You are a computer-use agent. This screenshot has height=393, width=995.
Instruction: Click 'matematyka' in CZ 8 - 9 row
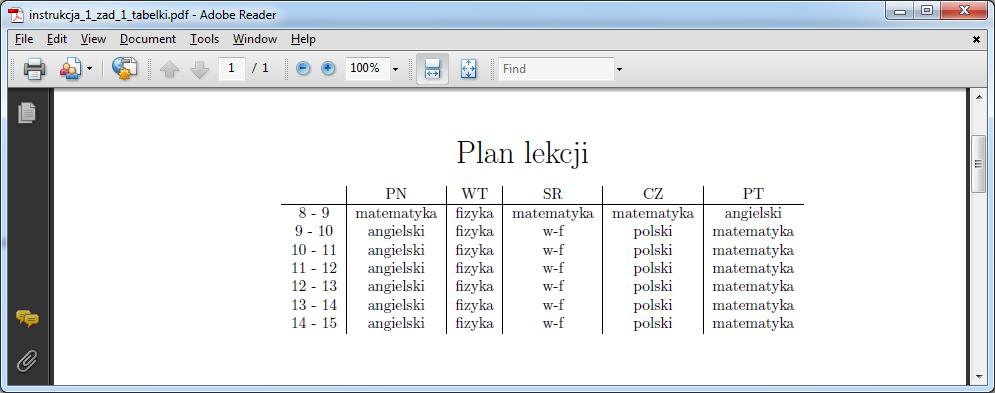[652, 214]
